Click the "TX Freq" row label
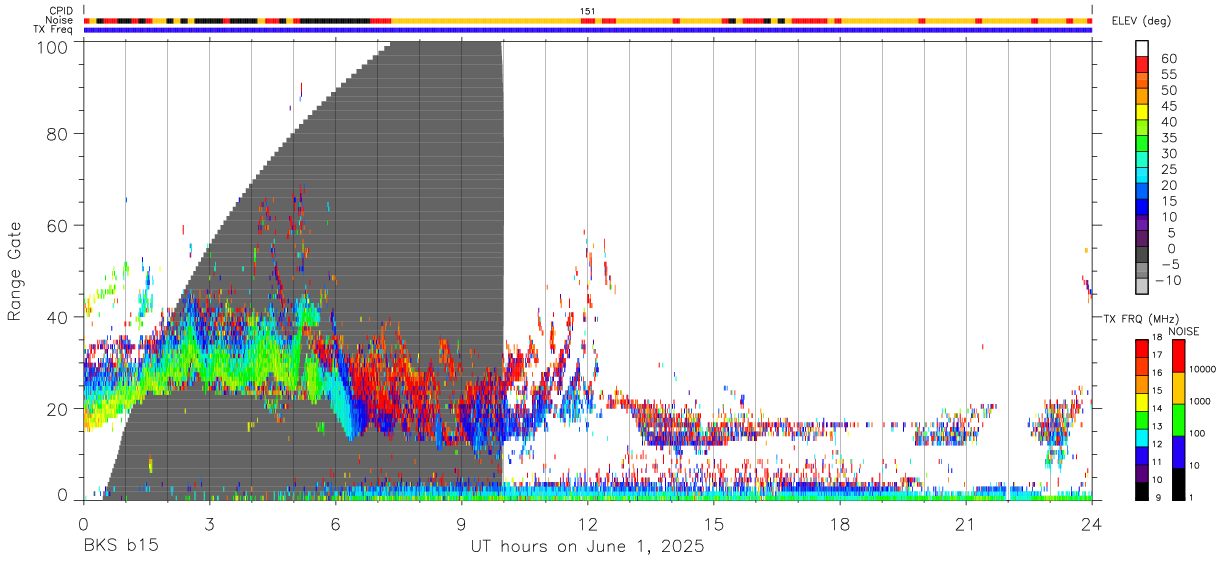The image size is (1228, 567). pyautogui.click(x=53, y=30)
